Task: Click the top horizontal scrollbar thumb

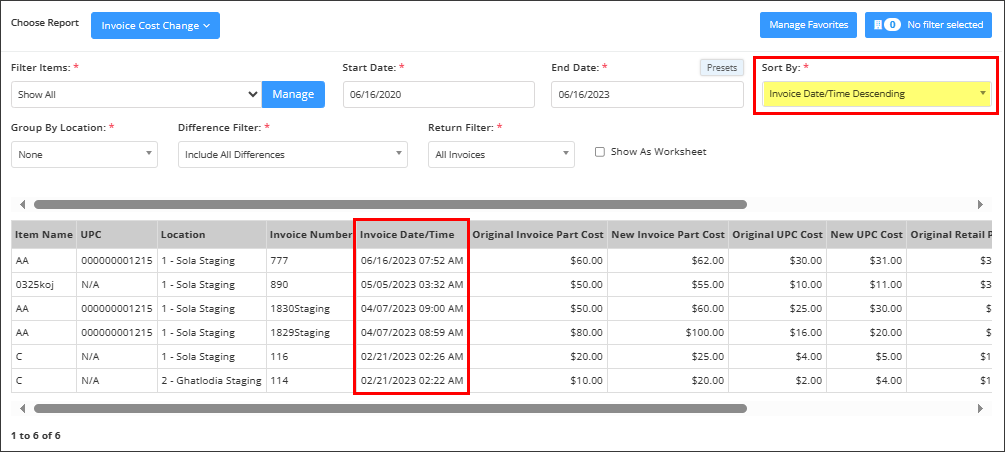Action: [390, 205]
